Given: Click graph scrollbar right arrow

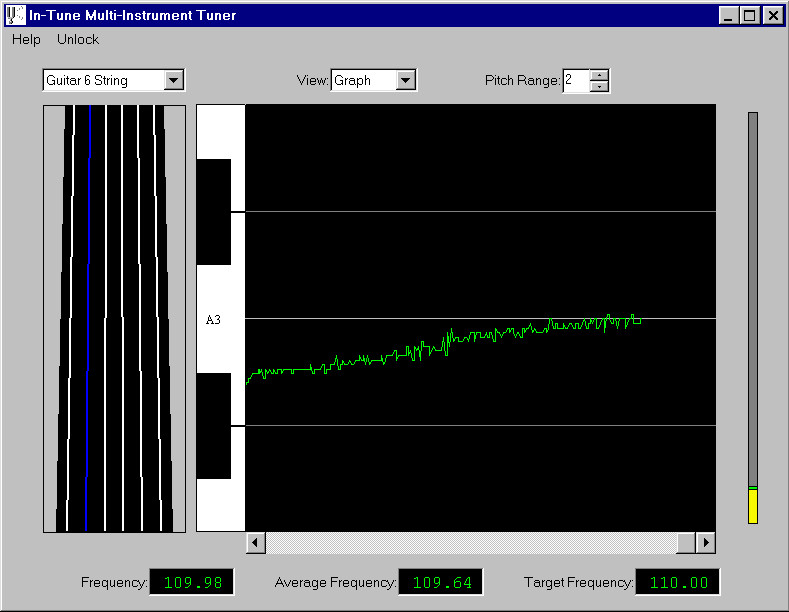Looking at the screenshot, I should (705, 543).
